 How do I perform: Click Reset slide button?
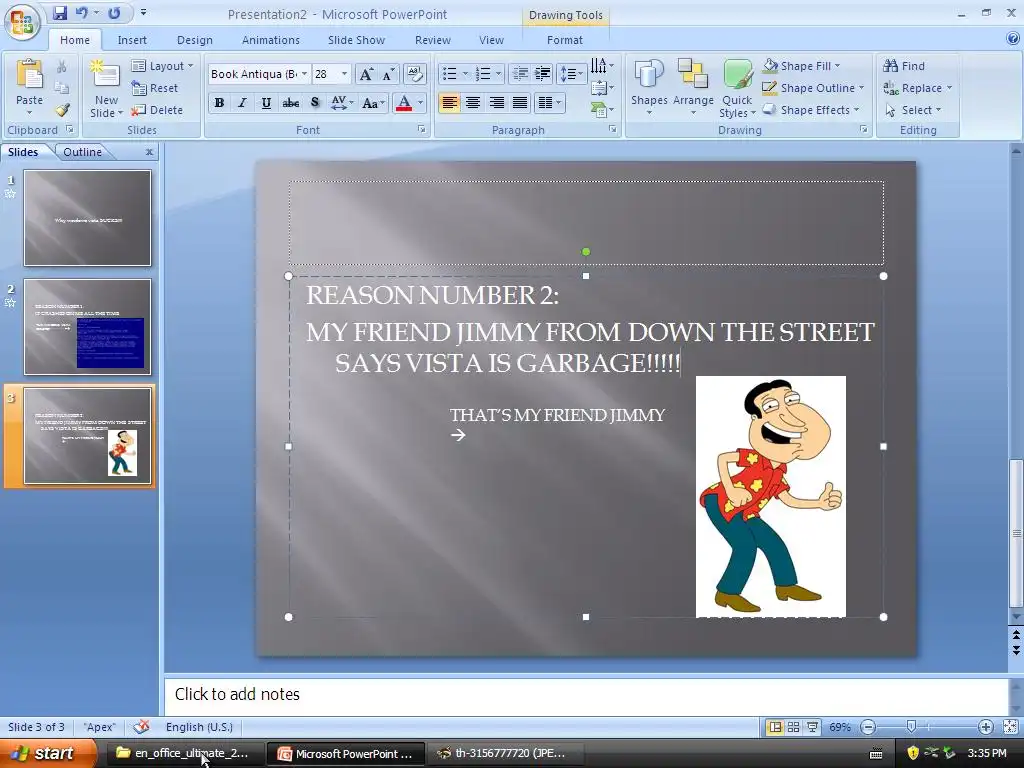[155, 88]
